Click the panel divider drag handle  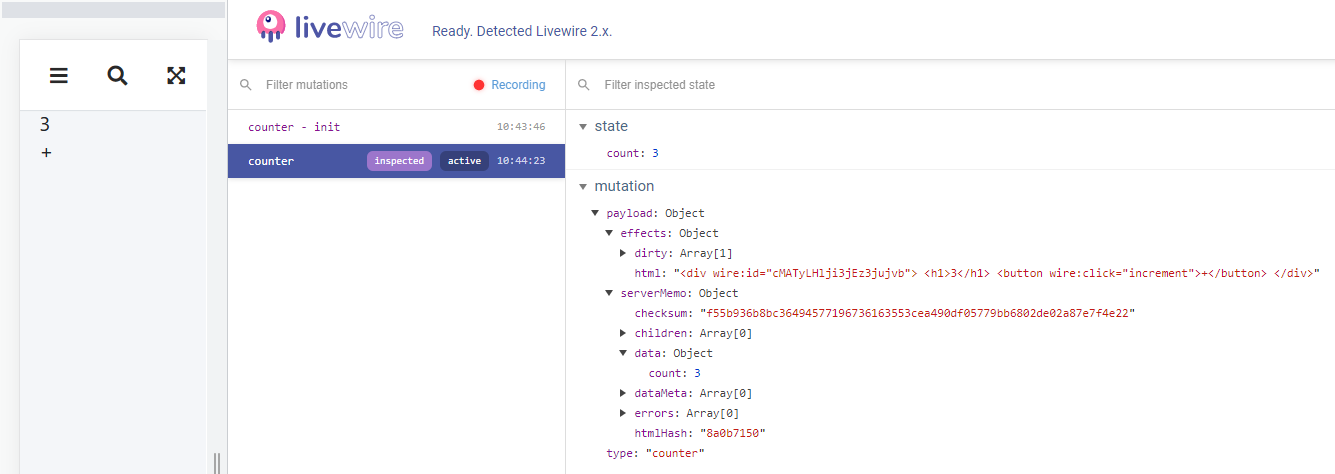[217, 462]
